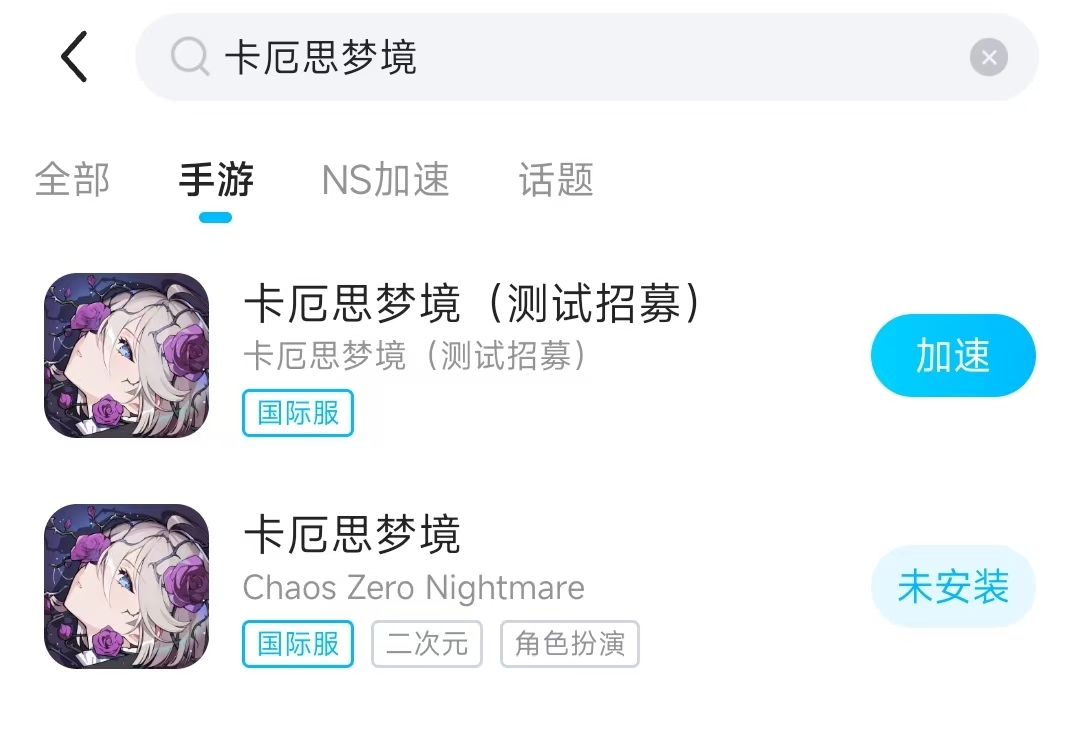Open the 卡厄思梦境（测试招募）game icon
The height and width of the screenshot is (740, 1080).
coord(127,355)
